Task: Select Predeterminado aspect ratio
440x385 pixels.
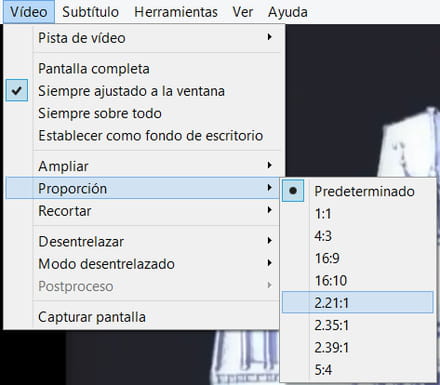Action: click(358, 191)
